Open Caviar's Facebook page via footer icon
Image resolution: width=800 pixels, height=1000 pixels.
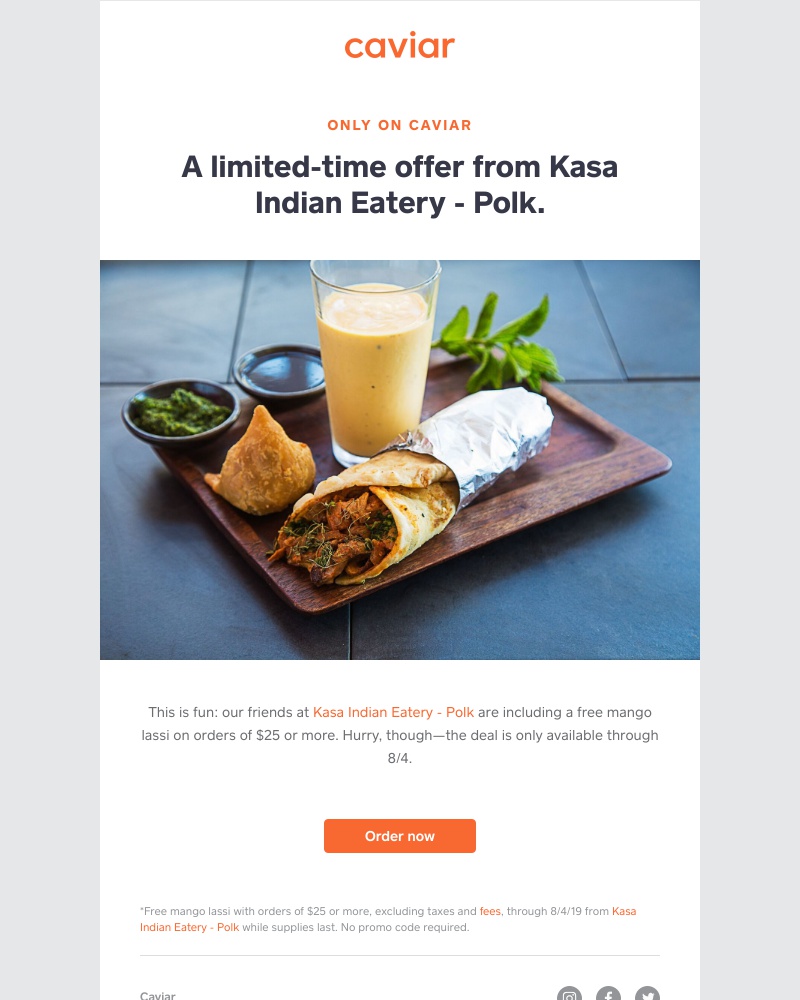(x=607, y=995)
